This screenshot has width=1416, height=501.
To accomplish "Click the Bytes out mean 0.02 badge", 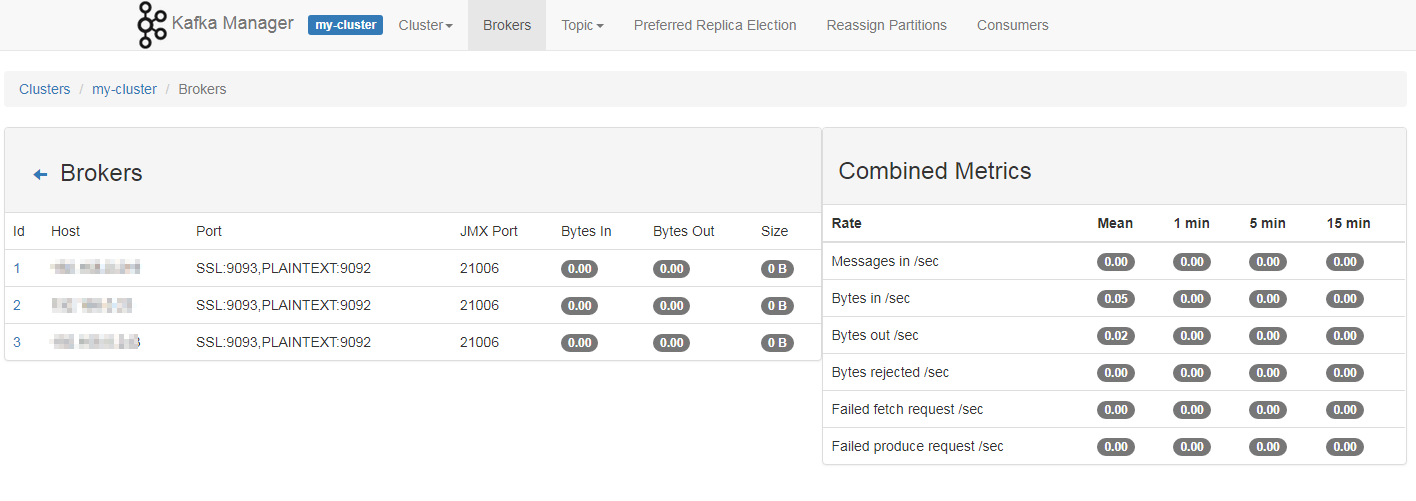I will tap(1116, 335).
